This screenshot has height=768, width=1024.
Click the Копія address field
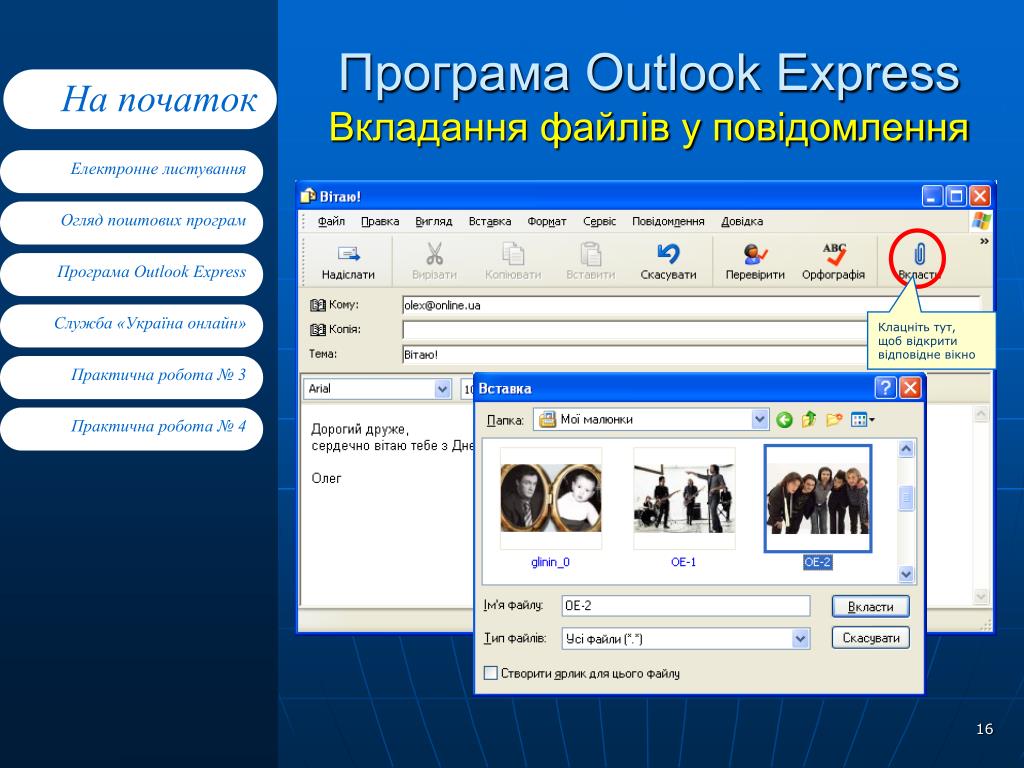[x=634, y=330]
